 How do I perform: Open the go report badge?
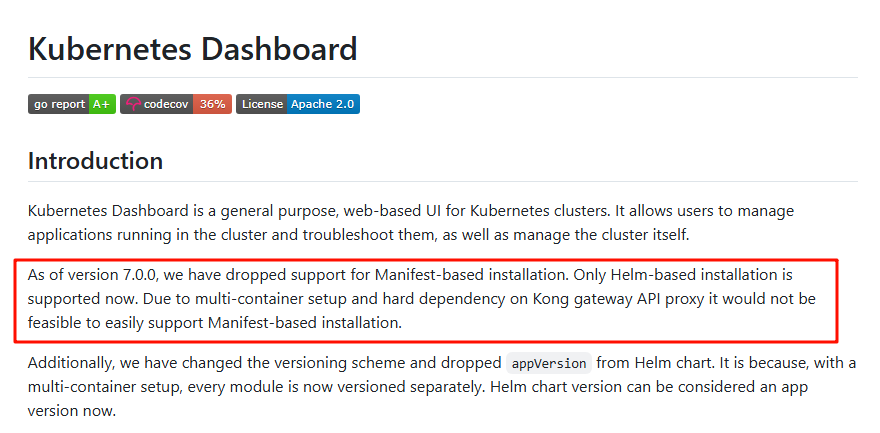72,104
